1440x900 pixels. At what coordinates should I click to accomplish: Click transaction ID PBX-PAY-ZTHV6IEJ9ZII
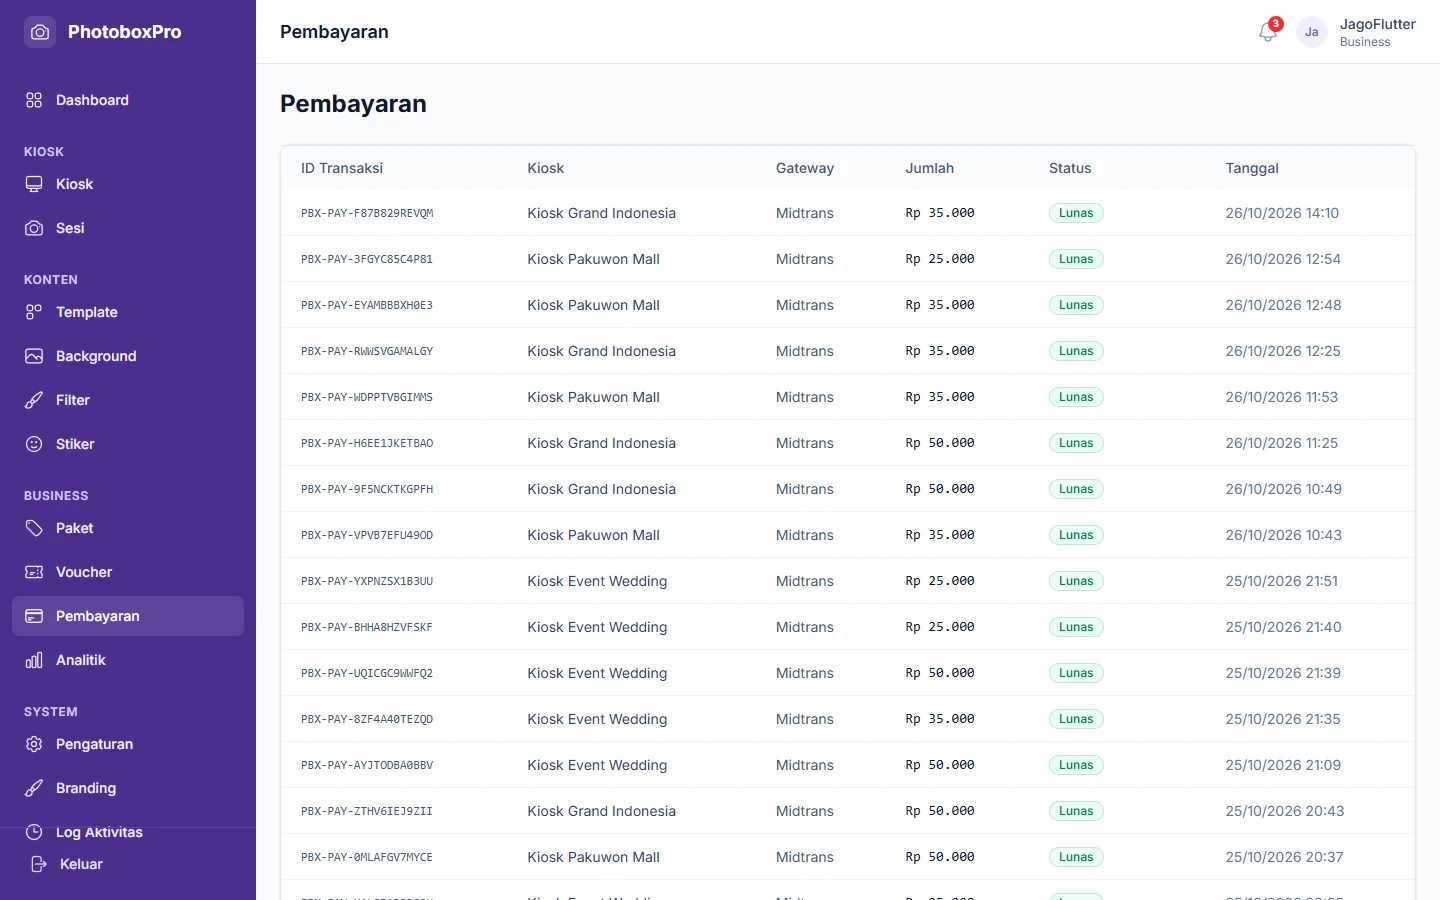click(x=367, y=811)
